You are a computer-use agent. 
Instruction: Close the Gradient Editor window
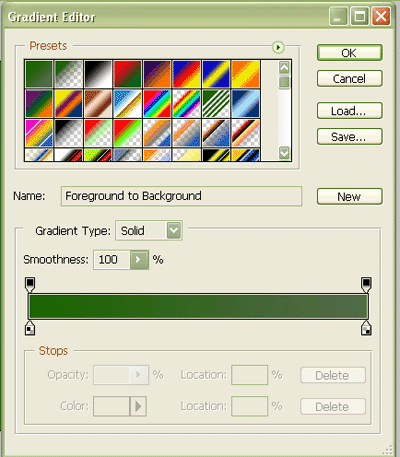381,16
